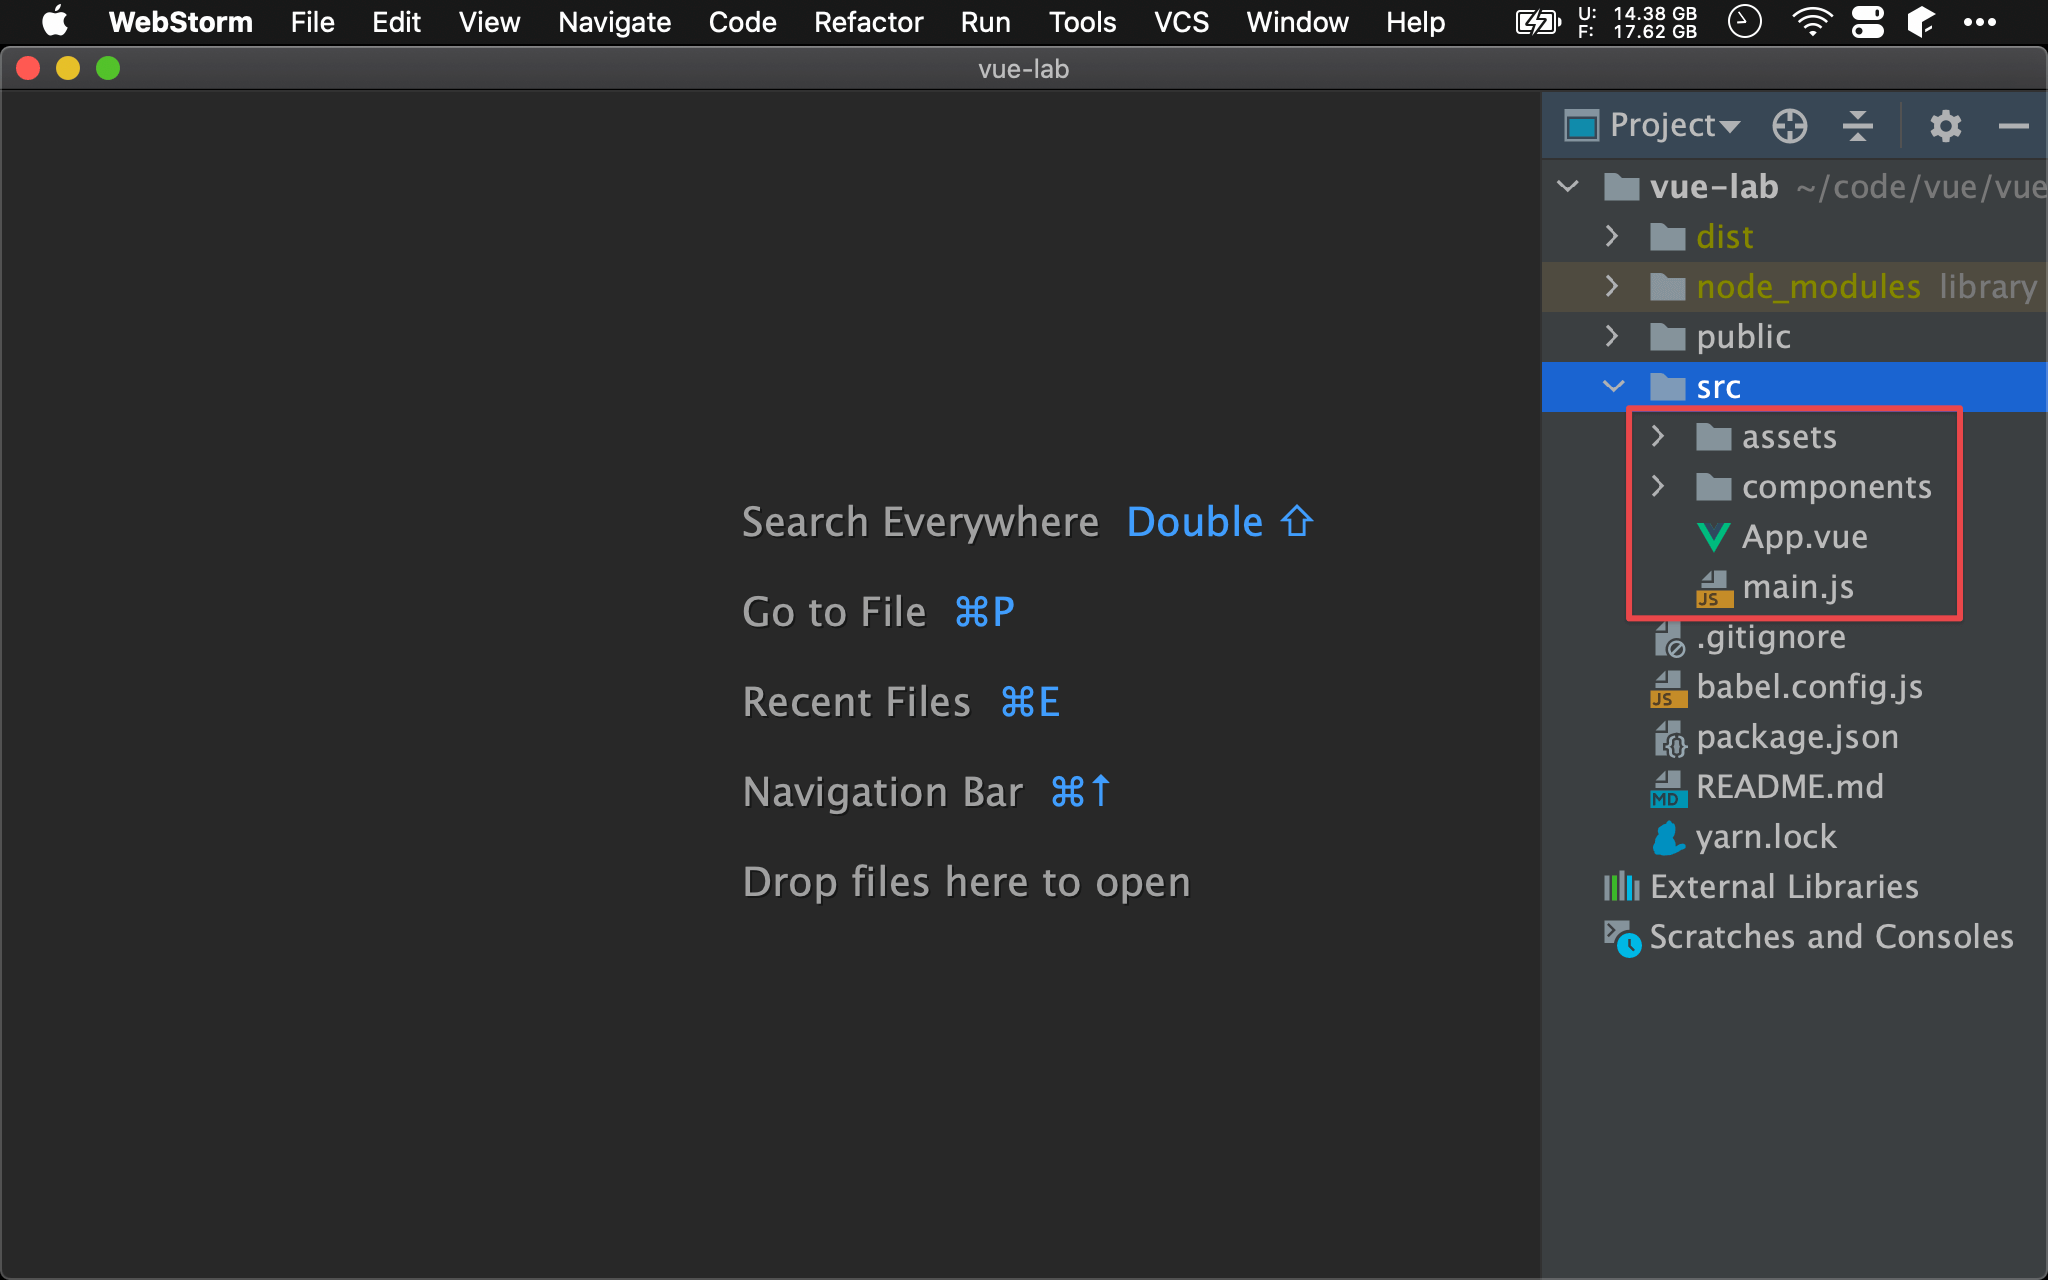Open Project panel settings gear
2048x1280 pixels.
pos(1945,126)
